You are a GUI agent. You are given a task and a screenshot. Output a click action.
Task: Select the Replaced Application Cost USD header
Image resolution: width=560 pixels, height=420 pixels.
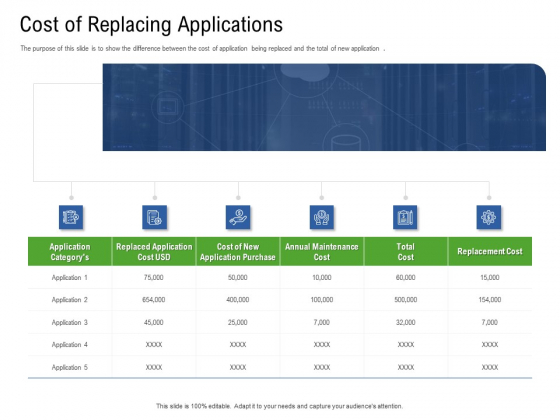point(154,251)
